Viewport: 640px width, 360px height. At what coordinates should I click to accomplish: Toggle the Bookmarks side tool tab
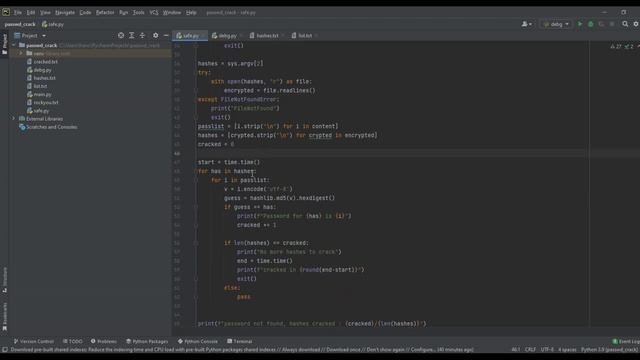4,316
